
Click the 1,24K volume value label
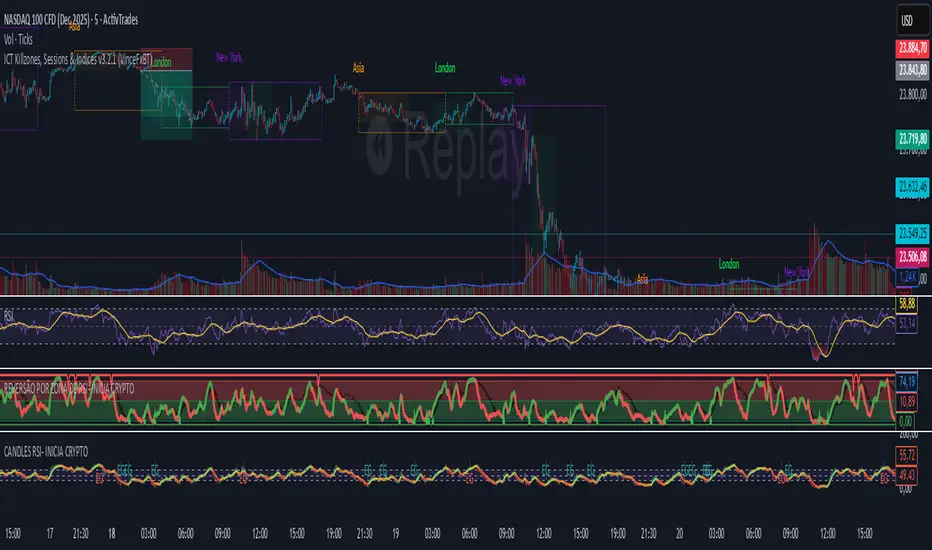(907, 277)
